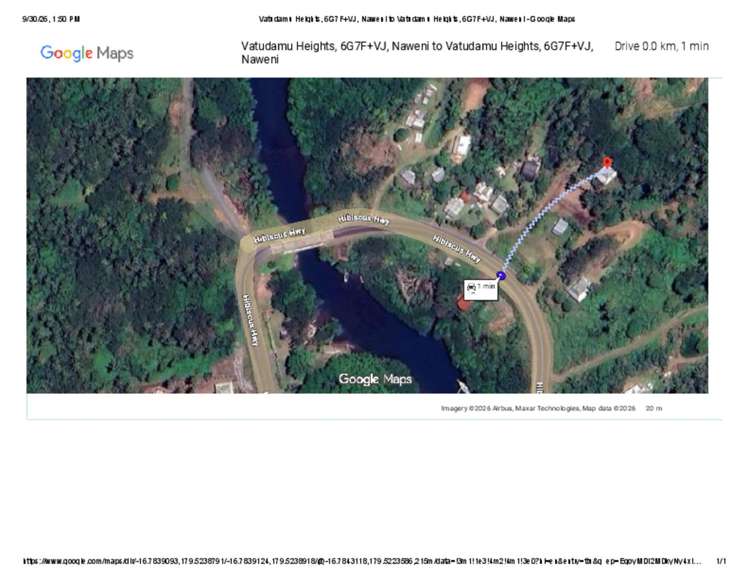The width and height of the screenshot is (749, 579).
Task: Click the red-roofed building below the callout
Action: pos(464,303)
